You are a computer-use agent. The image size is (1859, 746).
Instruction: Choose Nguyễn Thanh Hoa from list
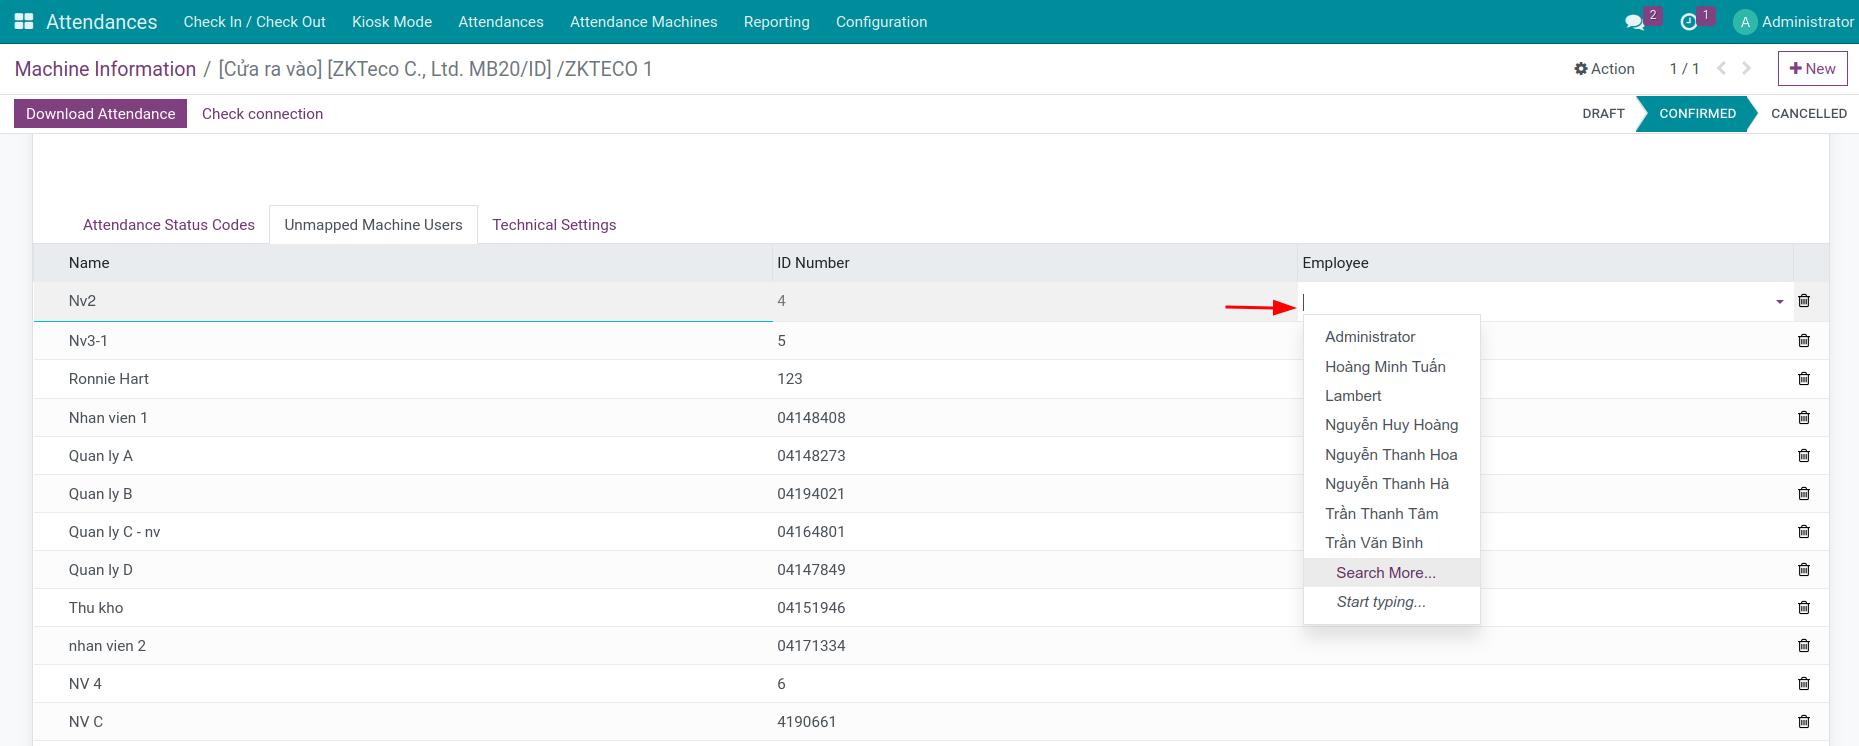[1391, 455]
